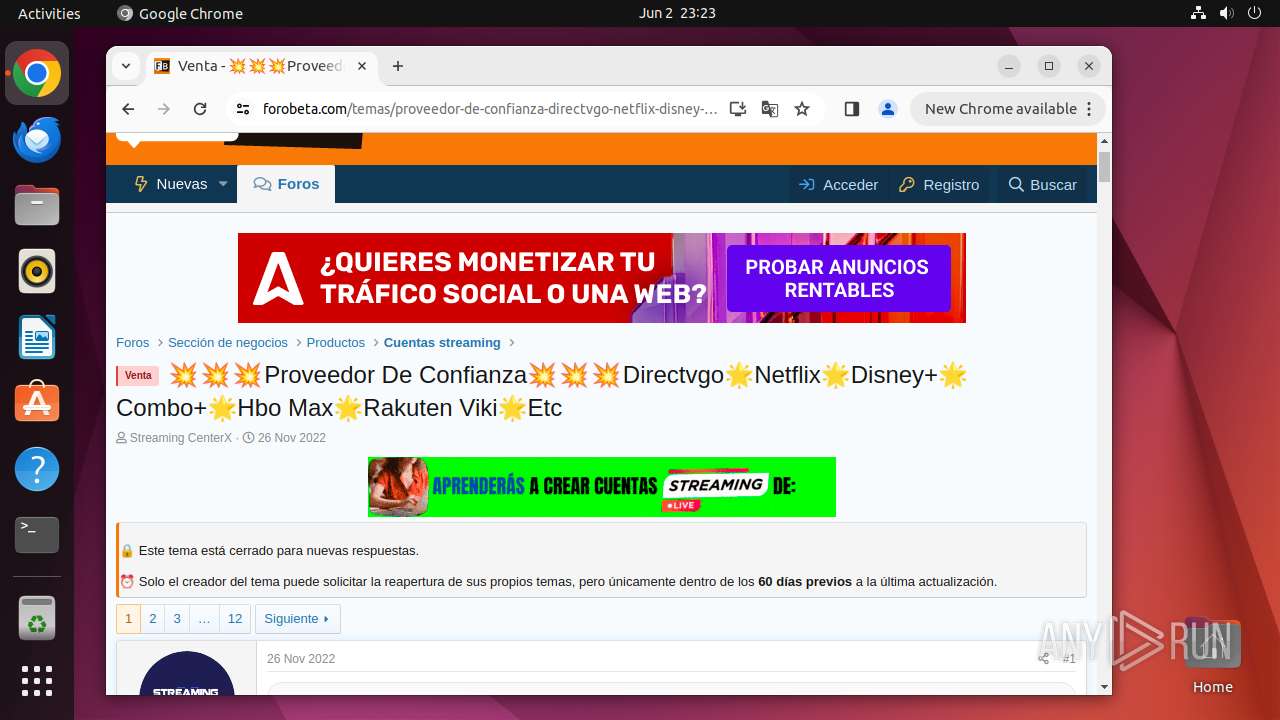This screenshot has width=1280, height=720.
Task: Open the Nuevas navigation item
Action: (x=170, y=184)
